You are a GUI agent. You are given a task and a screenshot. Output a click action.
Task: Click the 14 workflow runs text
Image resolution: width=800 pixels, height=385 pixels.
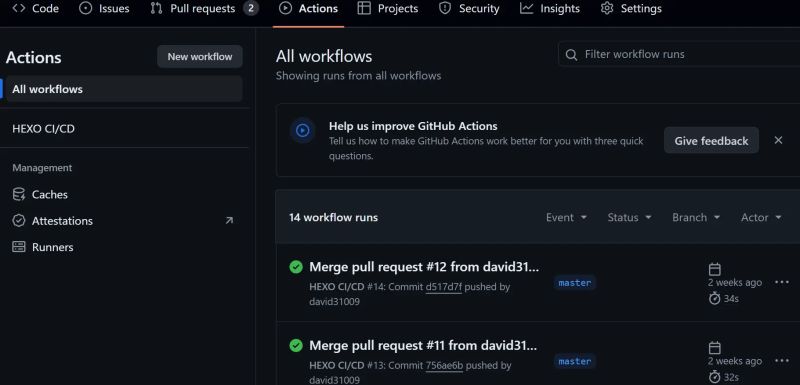pos(333,217)
